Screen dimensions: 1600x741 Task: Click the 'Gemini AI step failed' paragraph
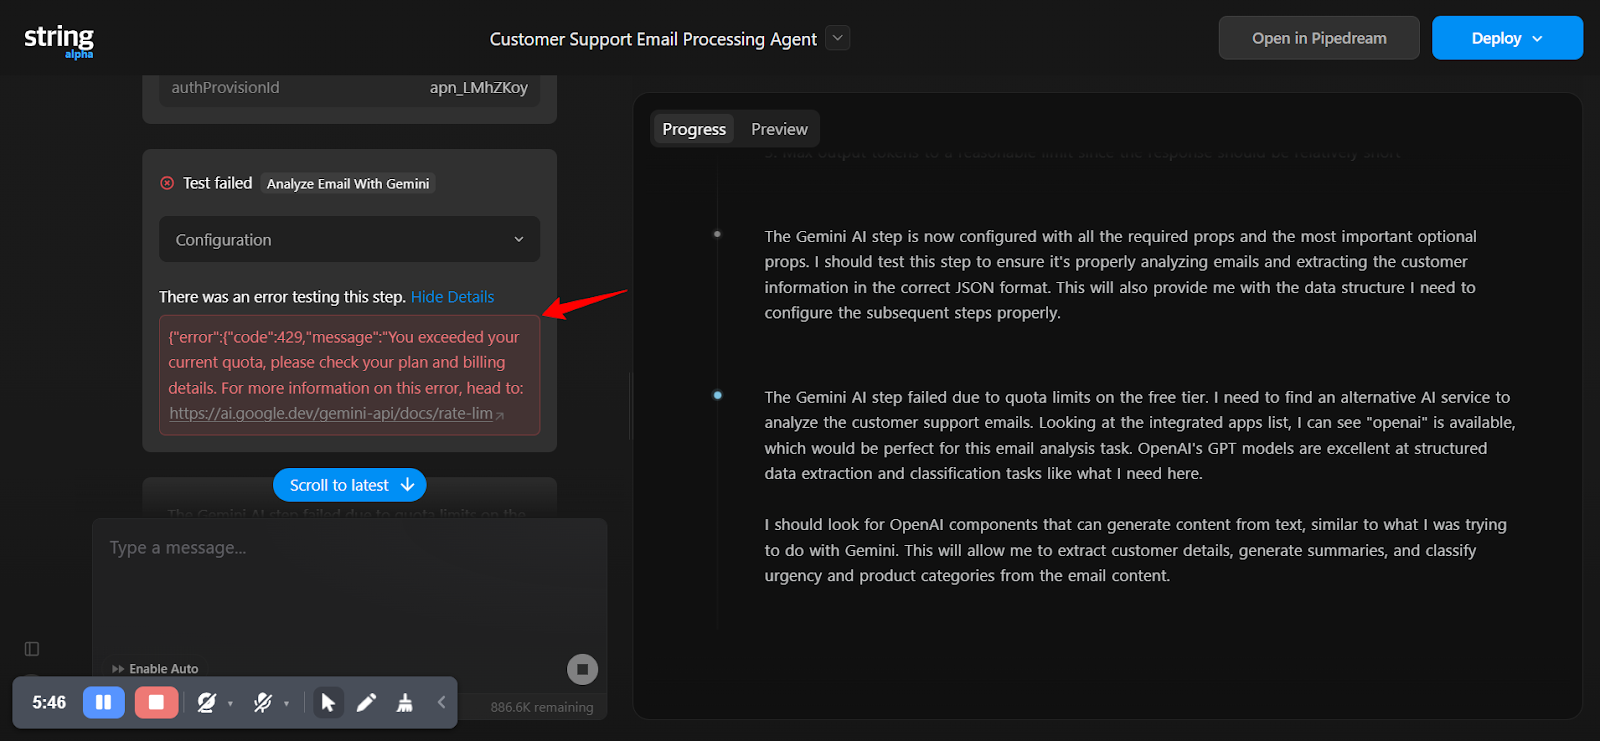coord(1140,435)
